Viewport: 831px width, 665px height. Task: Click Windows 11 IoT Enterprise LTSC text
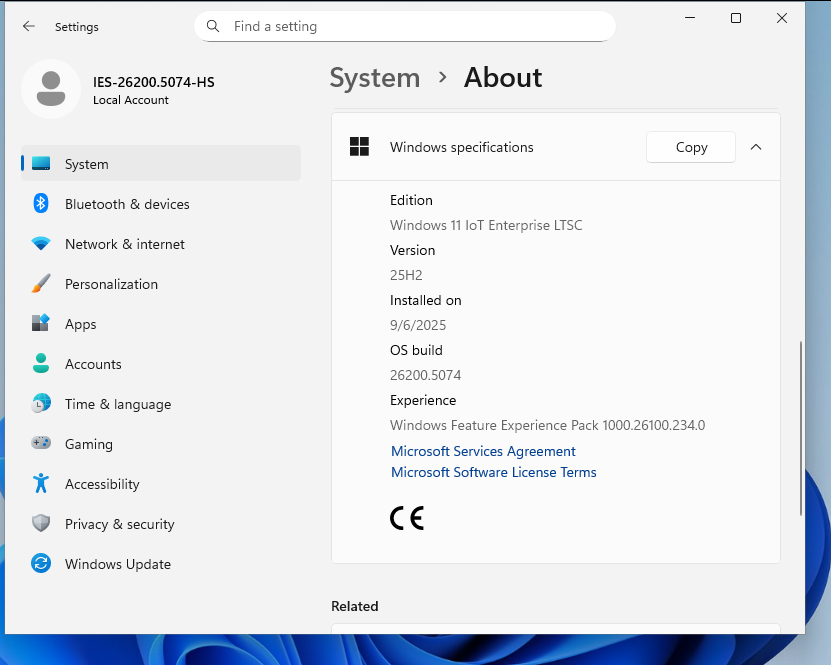point(486,225)
